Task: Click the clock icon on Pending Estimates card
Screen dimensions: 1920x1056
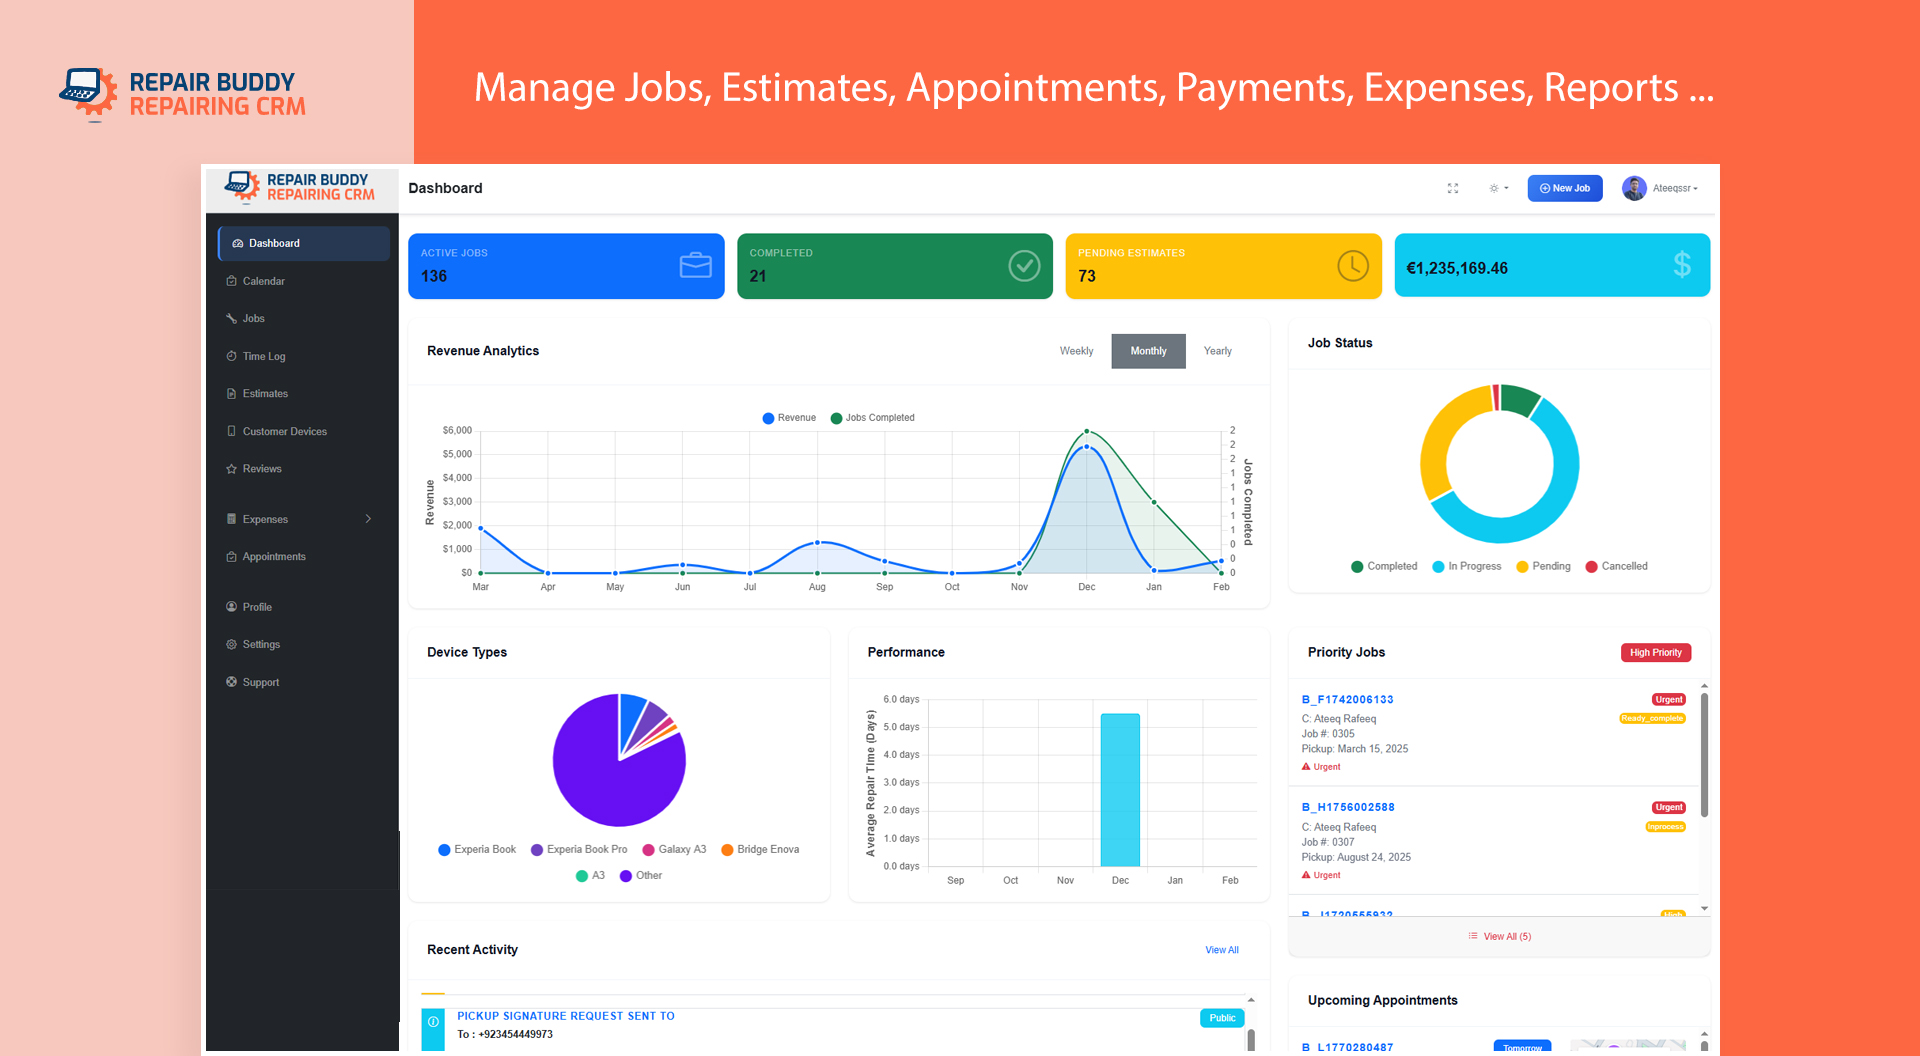Action: click(x=1353, y=265)
